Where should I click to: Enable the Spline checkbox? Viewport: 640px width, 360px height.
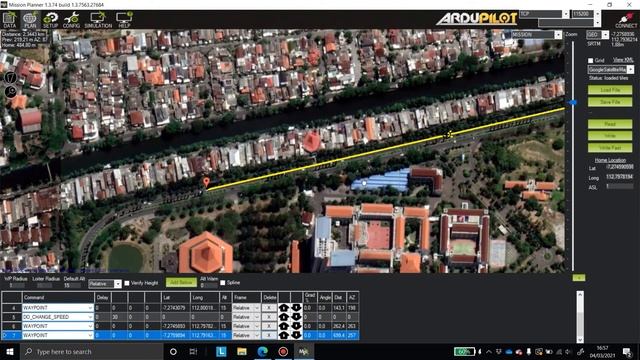(x=222, y=282)
